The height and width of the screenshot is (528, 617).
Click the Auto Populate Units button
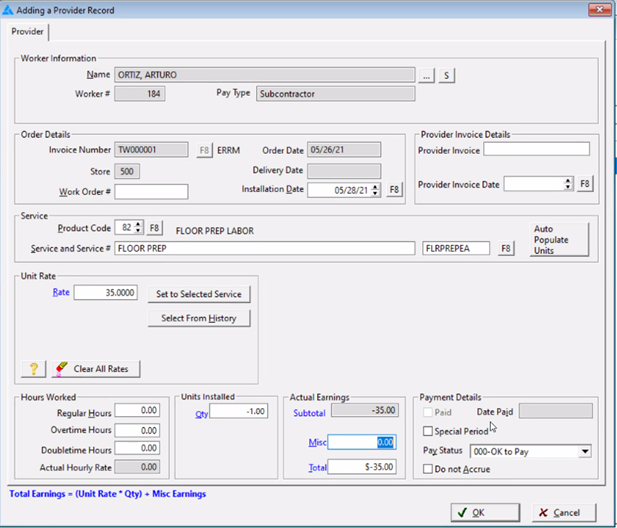pyautogui.click(x=559, y=240)
